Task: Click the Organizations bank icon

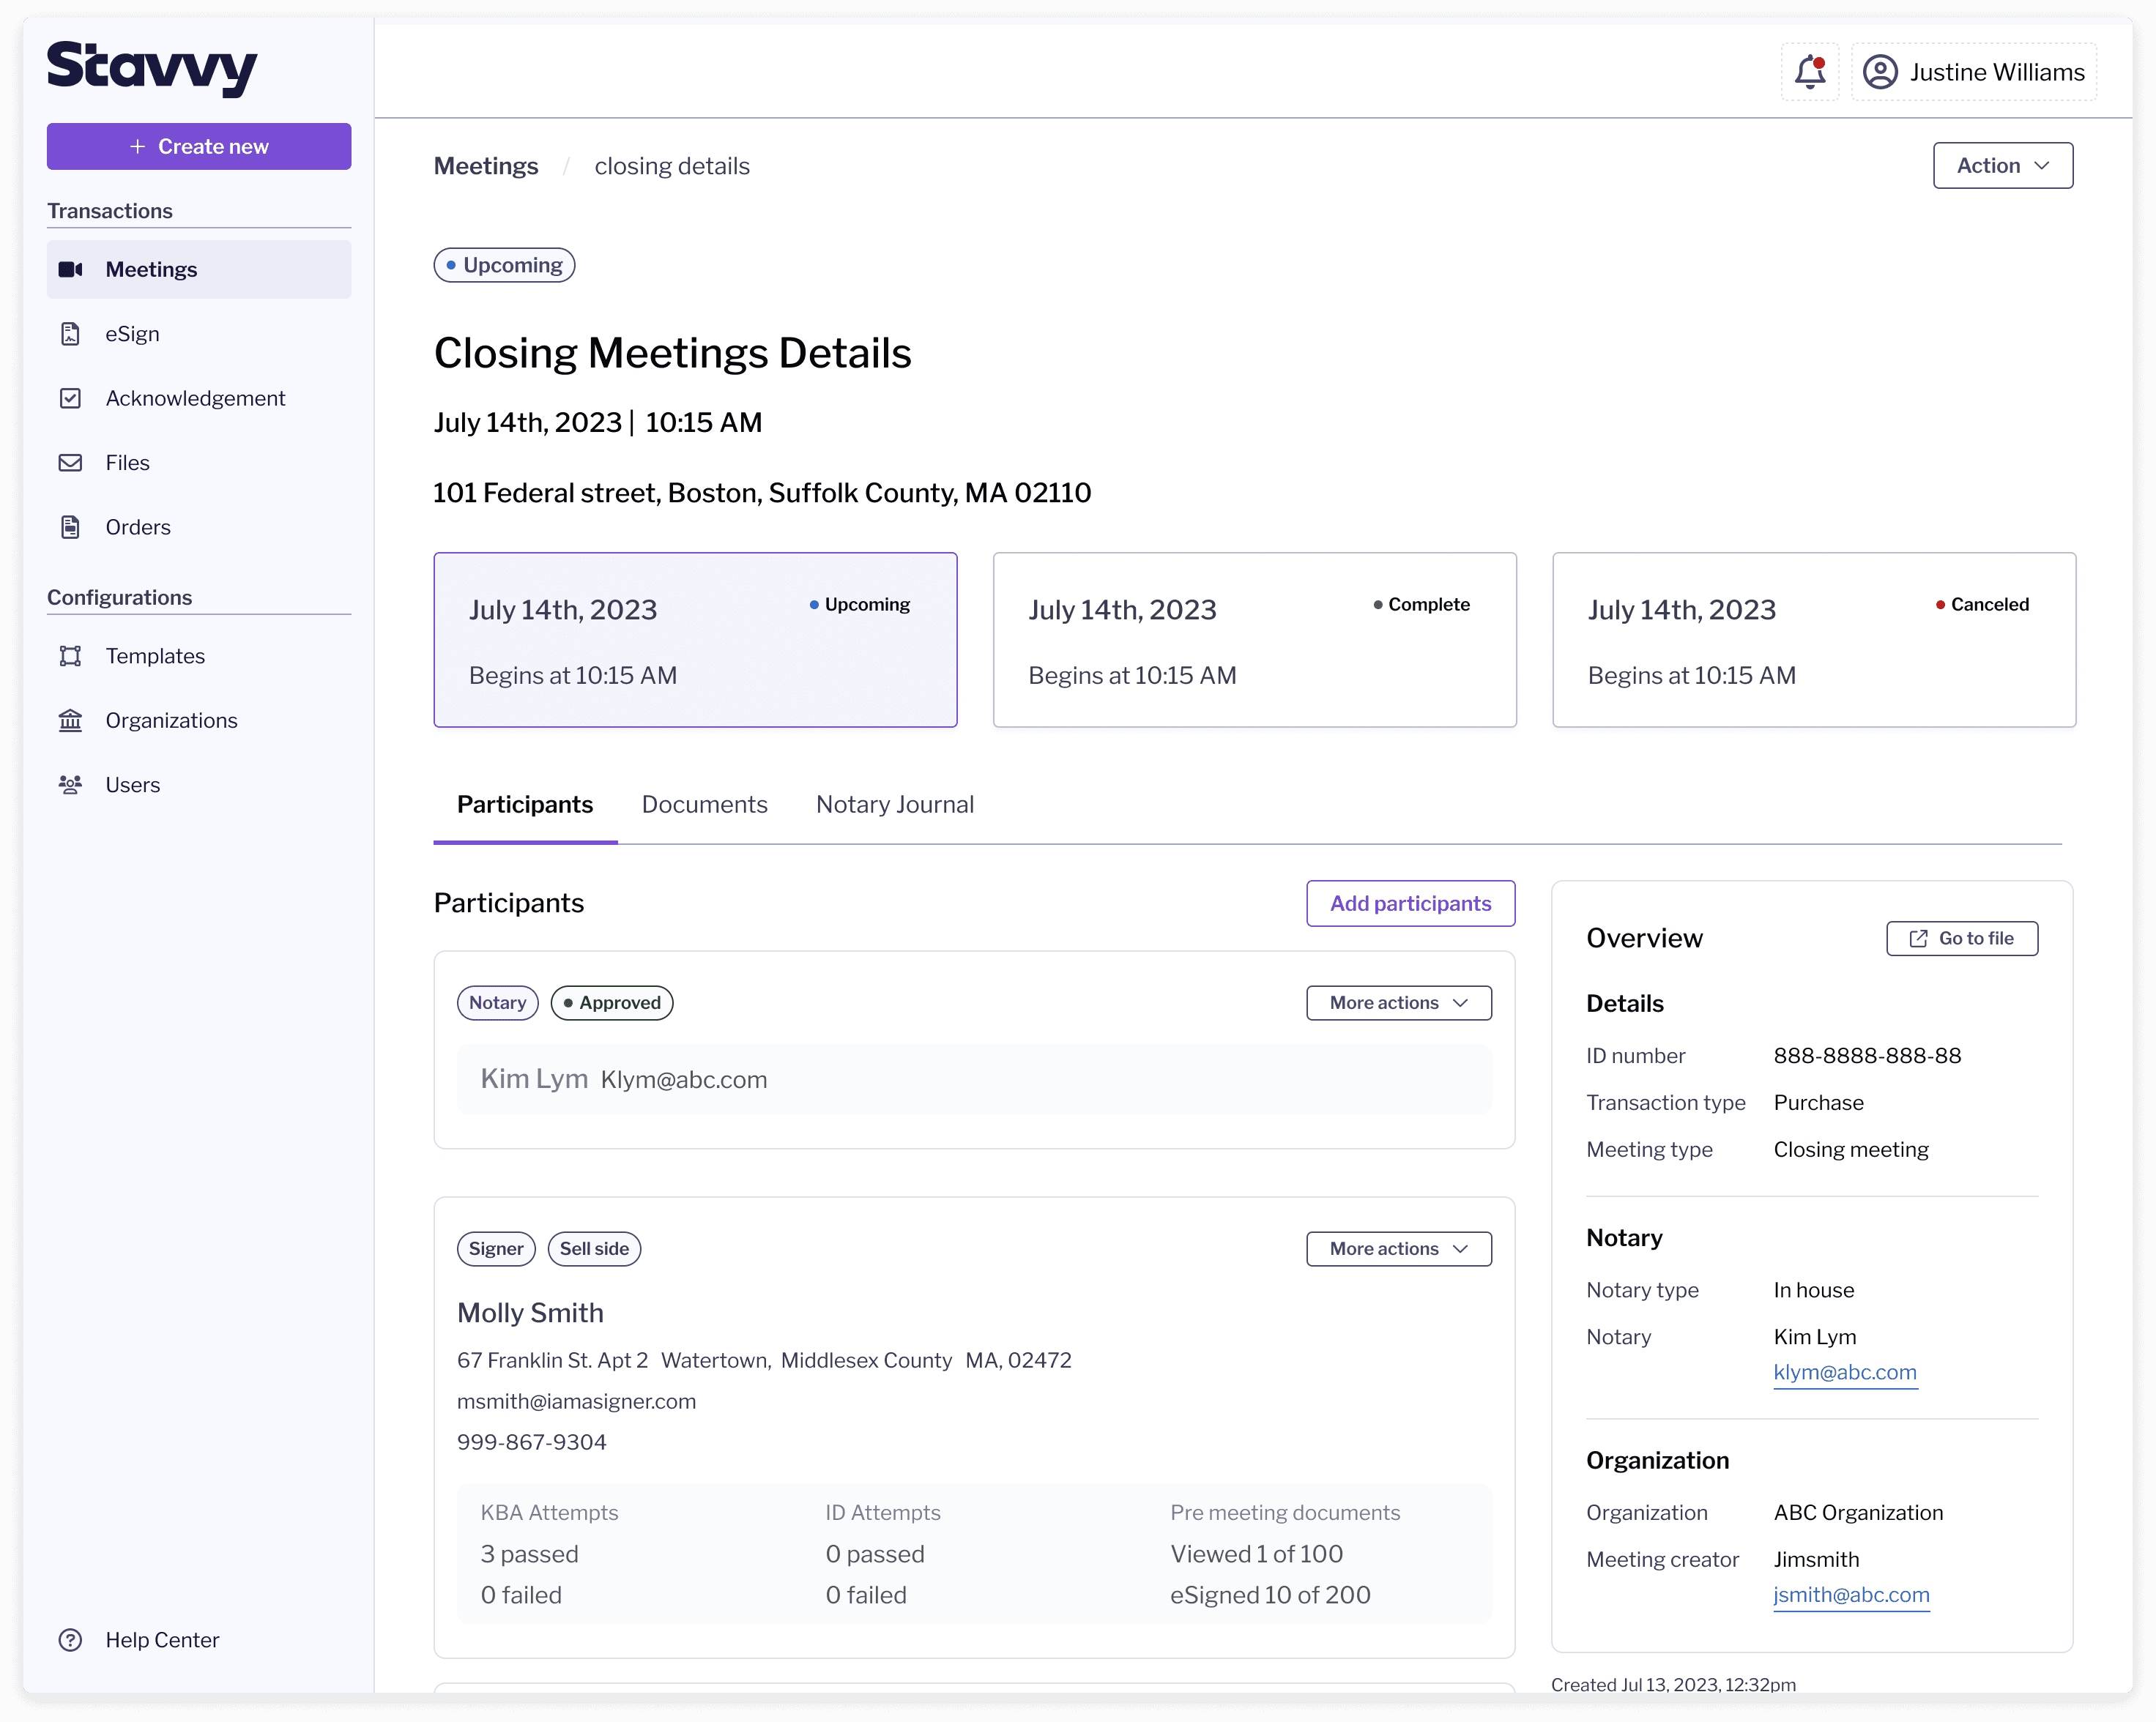Action: (70, 720)
